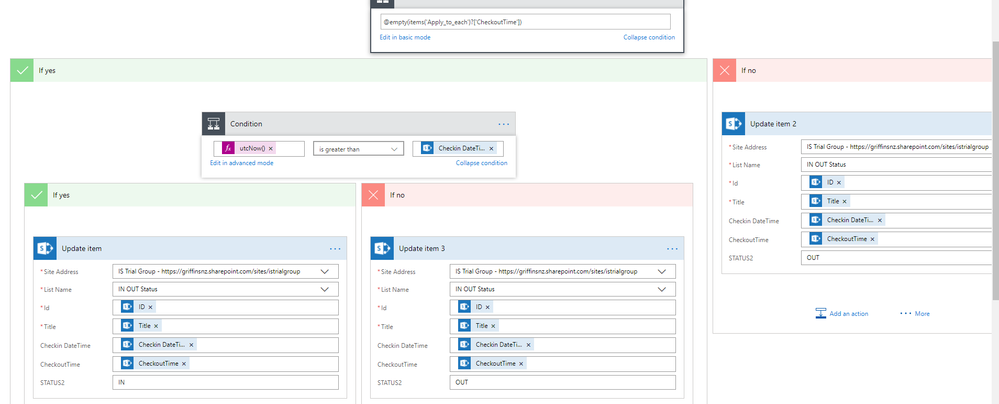Open the Condition card ellipsis menu
This screenshot has height=404, width=999.
tap(503, 124)
